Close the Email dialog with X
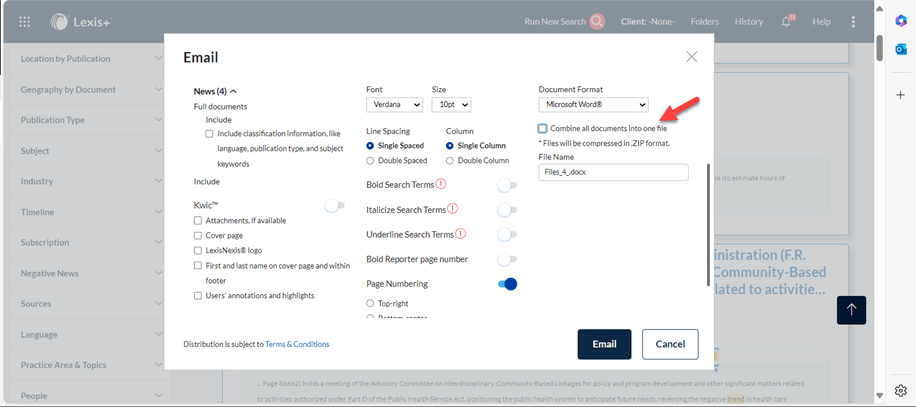The width and height of the screenshot is (916, 407). click(x=692, y=57)
